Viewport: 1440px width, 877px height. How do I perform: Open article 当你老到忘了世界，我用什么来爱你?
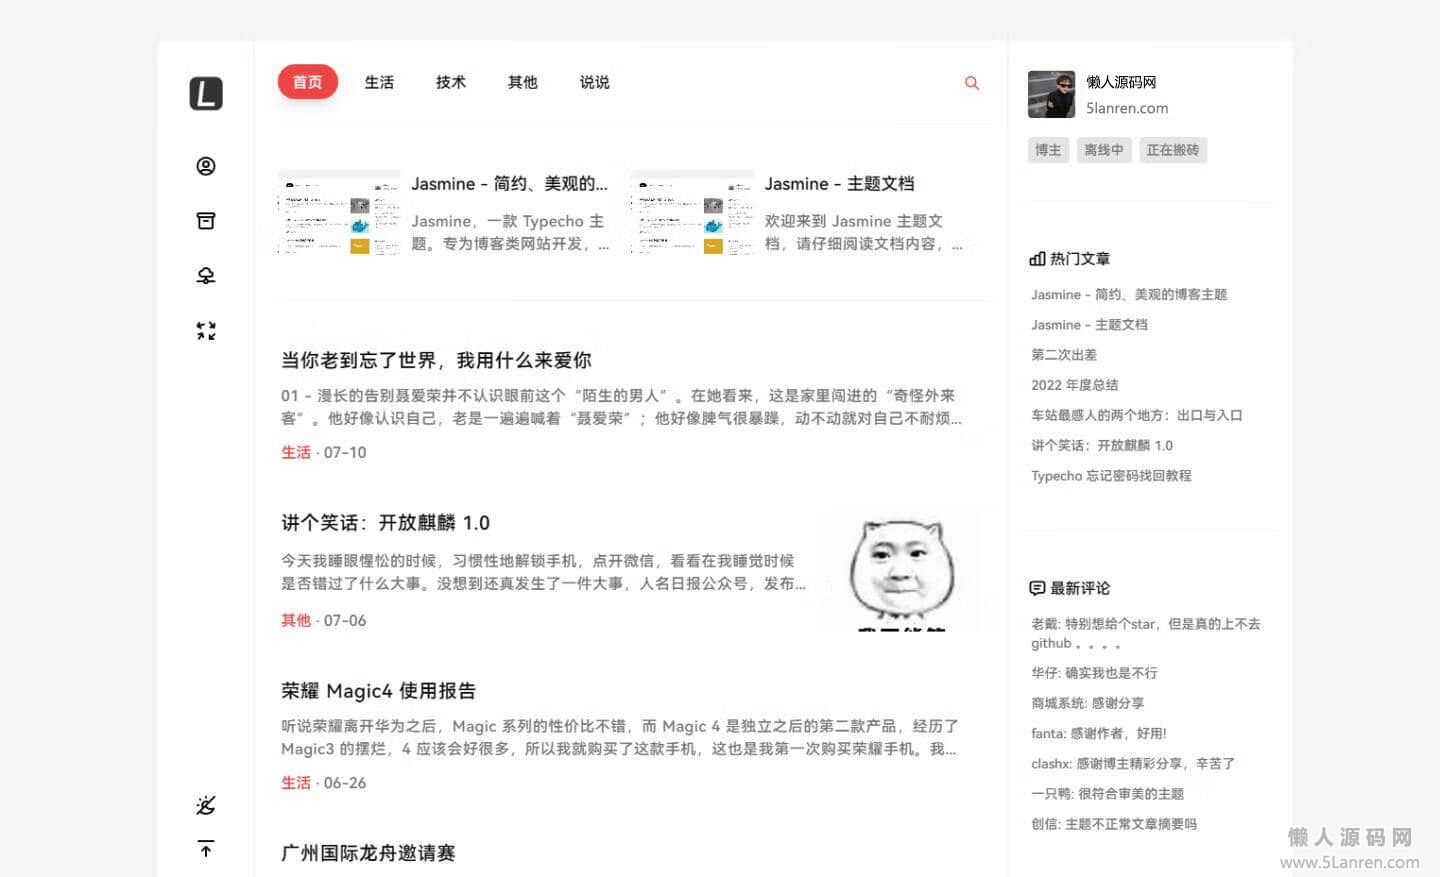[x=436, y=360]
